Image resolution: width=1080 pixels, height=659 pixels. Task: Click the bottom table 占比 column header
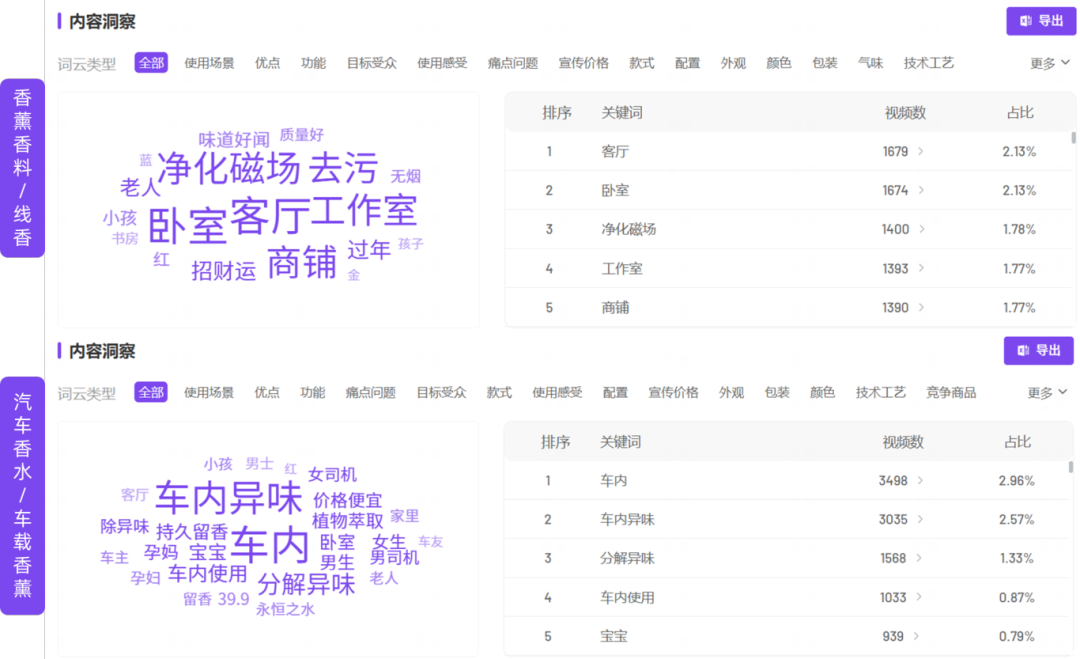point(1017,442)
